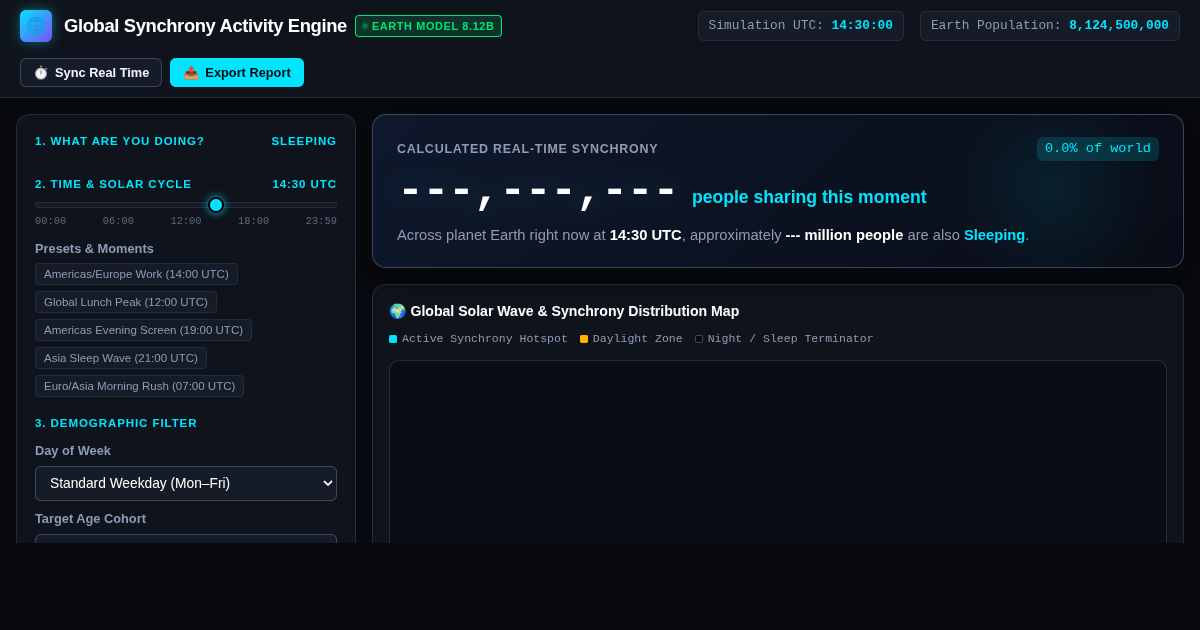Click the 23:59 slider tick label
The width and height of the screenshot is (1200, 630).
click(321, 221)
